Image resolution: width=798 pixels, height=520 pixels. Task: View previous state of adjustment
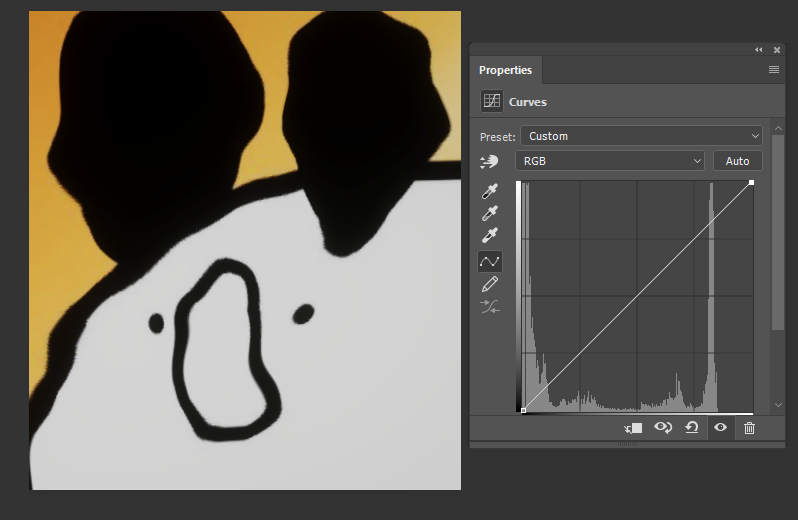(663, 427)
